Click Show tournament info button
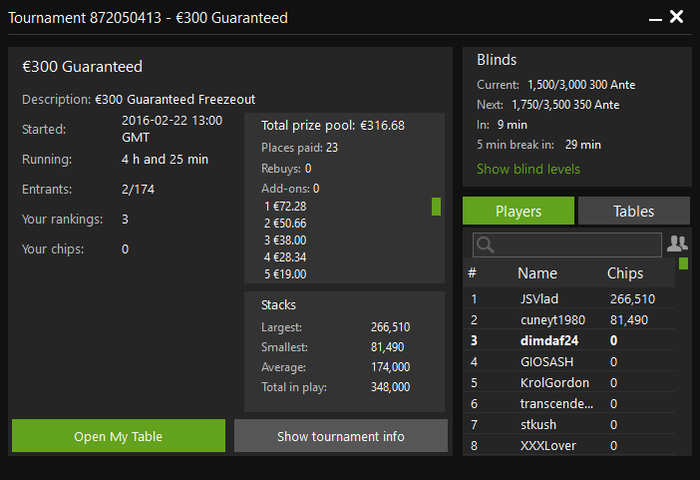 [340, 436]
